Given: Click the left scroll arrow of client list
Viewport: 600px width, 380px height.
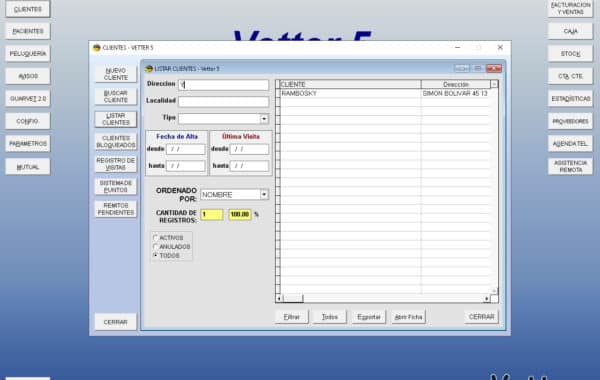Looking at the screenshot, I should (x=279, y=298).
